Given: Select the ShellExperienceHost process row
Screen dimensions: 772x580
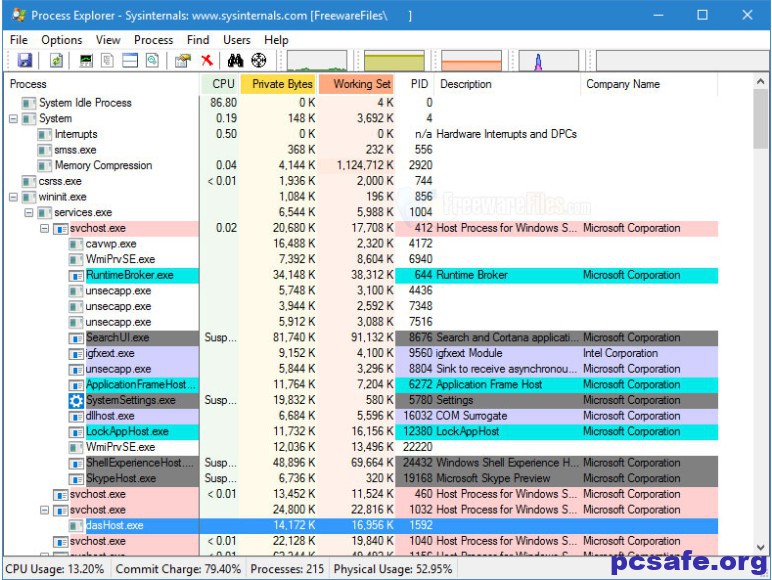Looking at the screenshot, I should coord(361,463).
